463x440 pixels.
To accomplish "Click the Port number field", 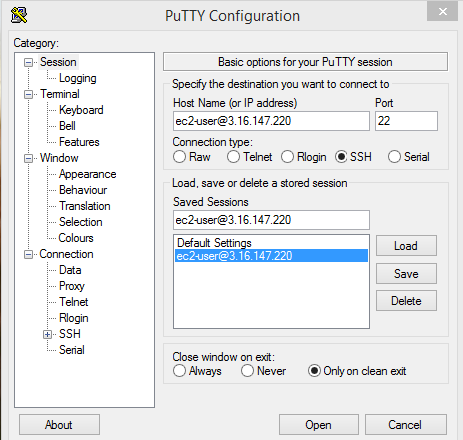I will (x=406, y=121).
